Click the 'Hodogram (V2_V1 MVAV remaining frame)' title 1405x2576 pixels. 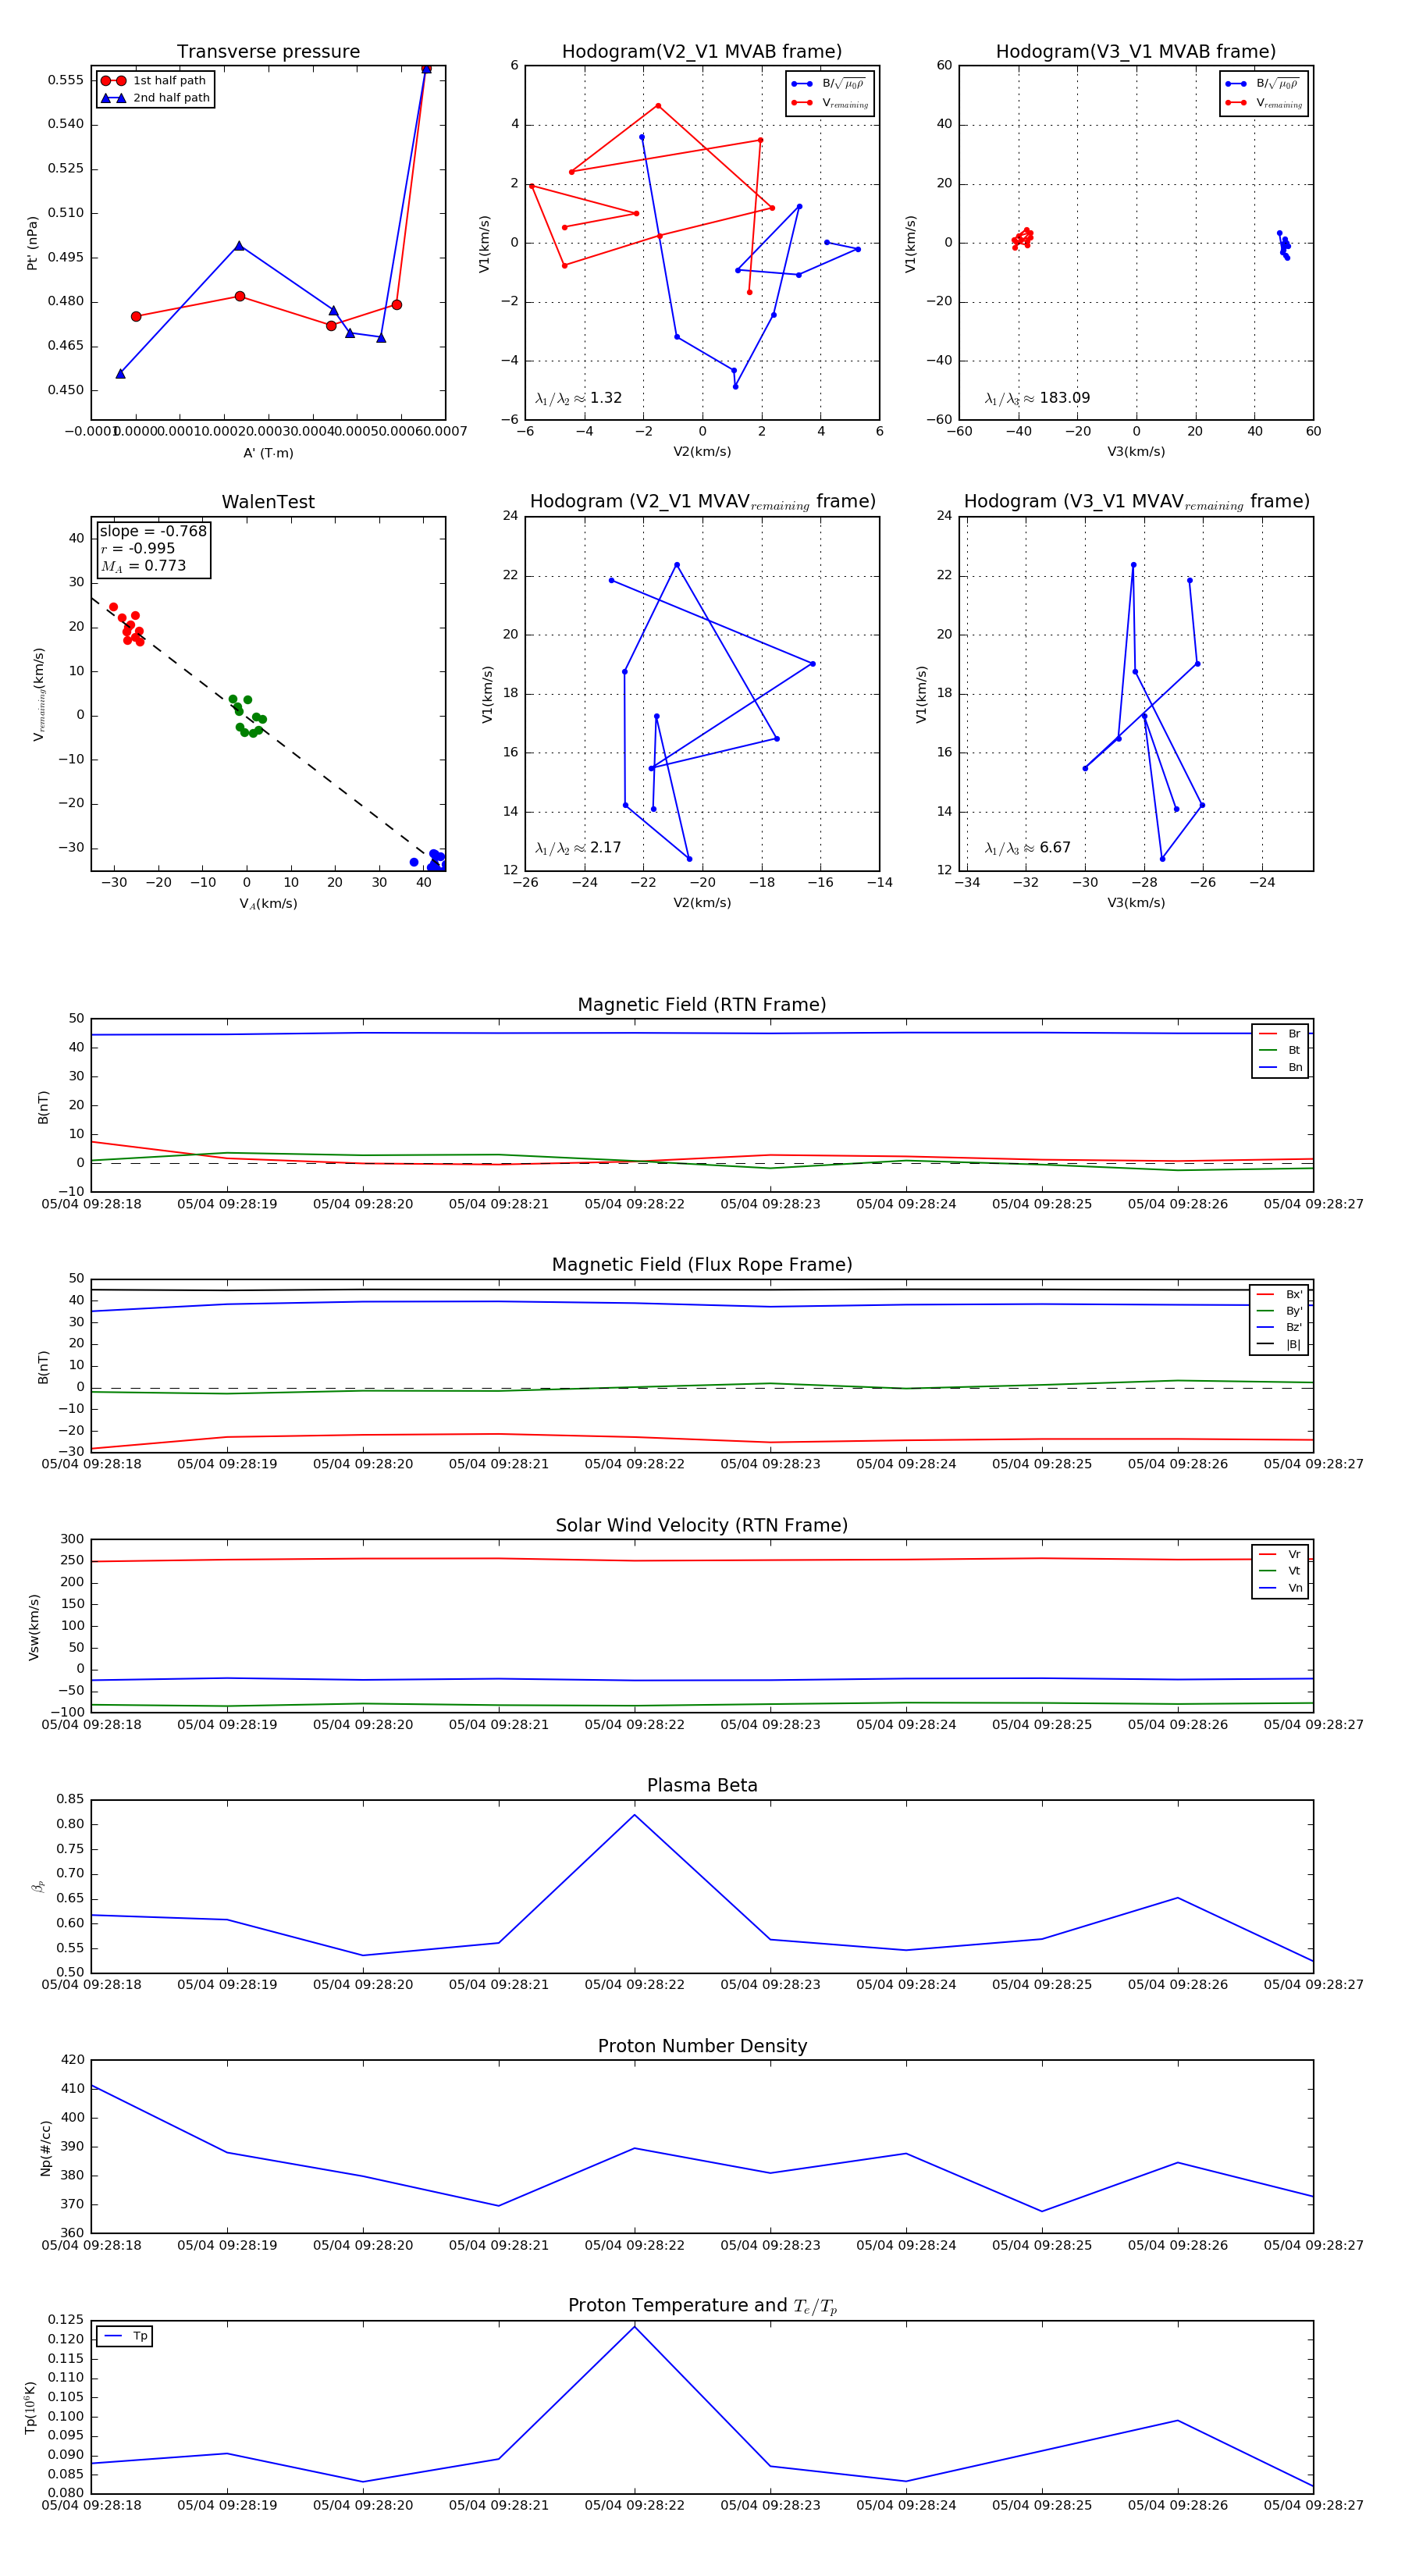(x=702, y=502)
